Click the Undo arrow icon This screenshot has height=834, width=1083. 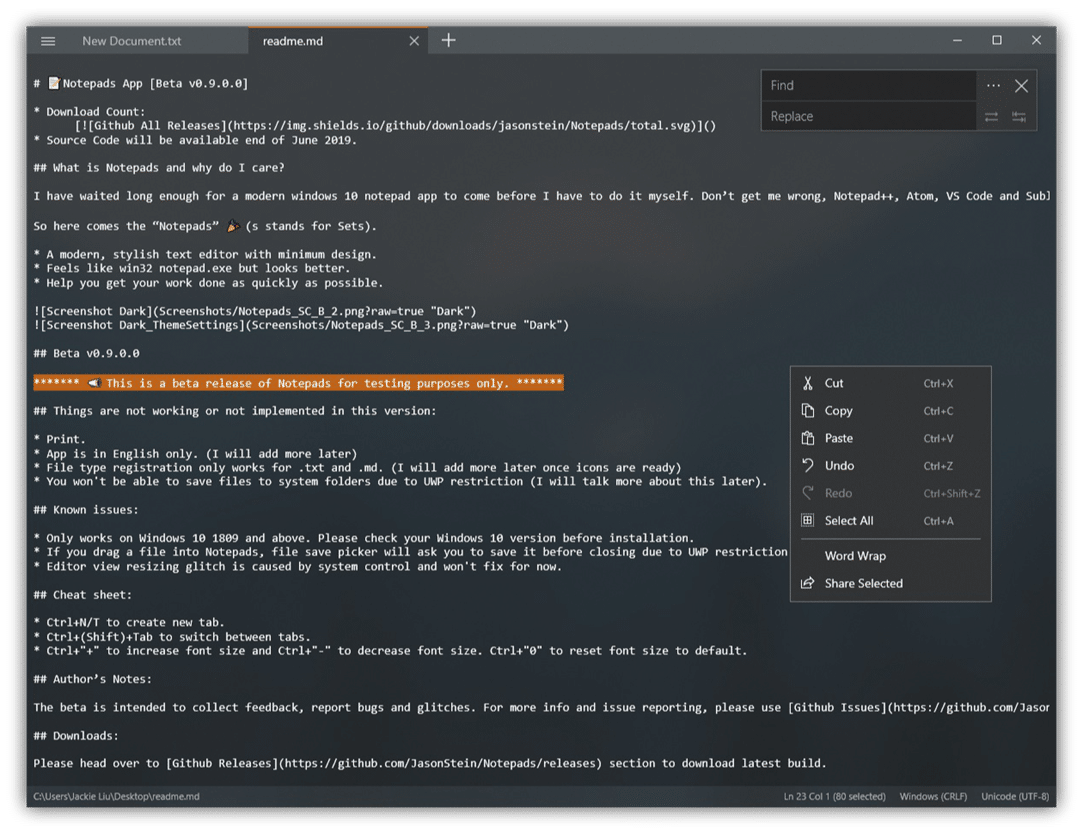[808, 465]
